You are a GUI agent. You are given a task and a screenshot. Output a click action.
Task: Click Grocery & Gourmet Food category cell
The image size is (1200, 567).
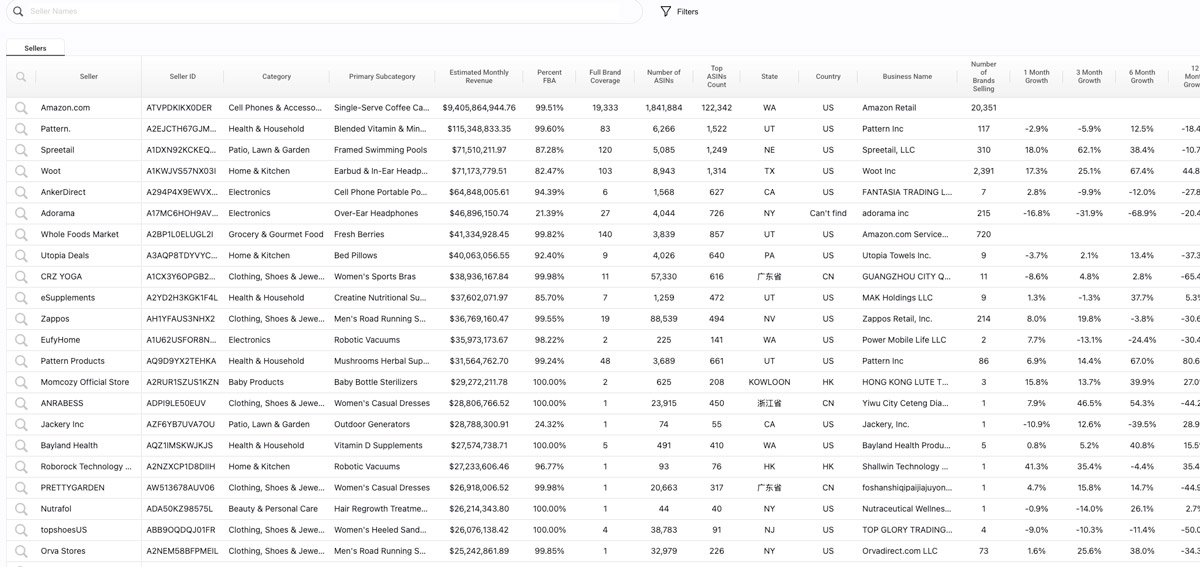point(276,234)
